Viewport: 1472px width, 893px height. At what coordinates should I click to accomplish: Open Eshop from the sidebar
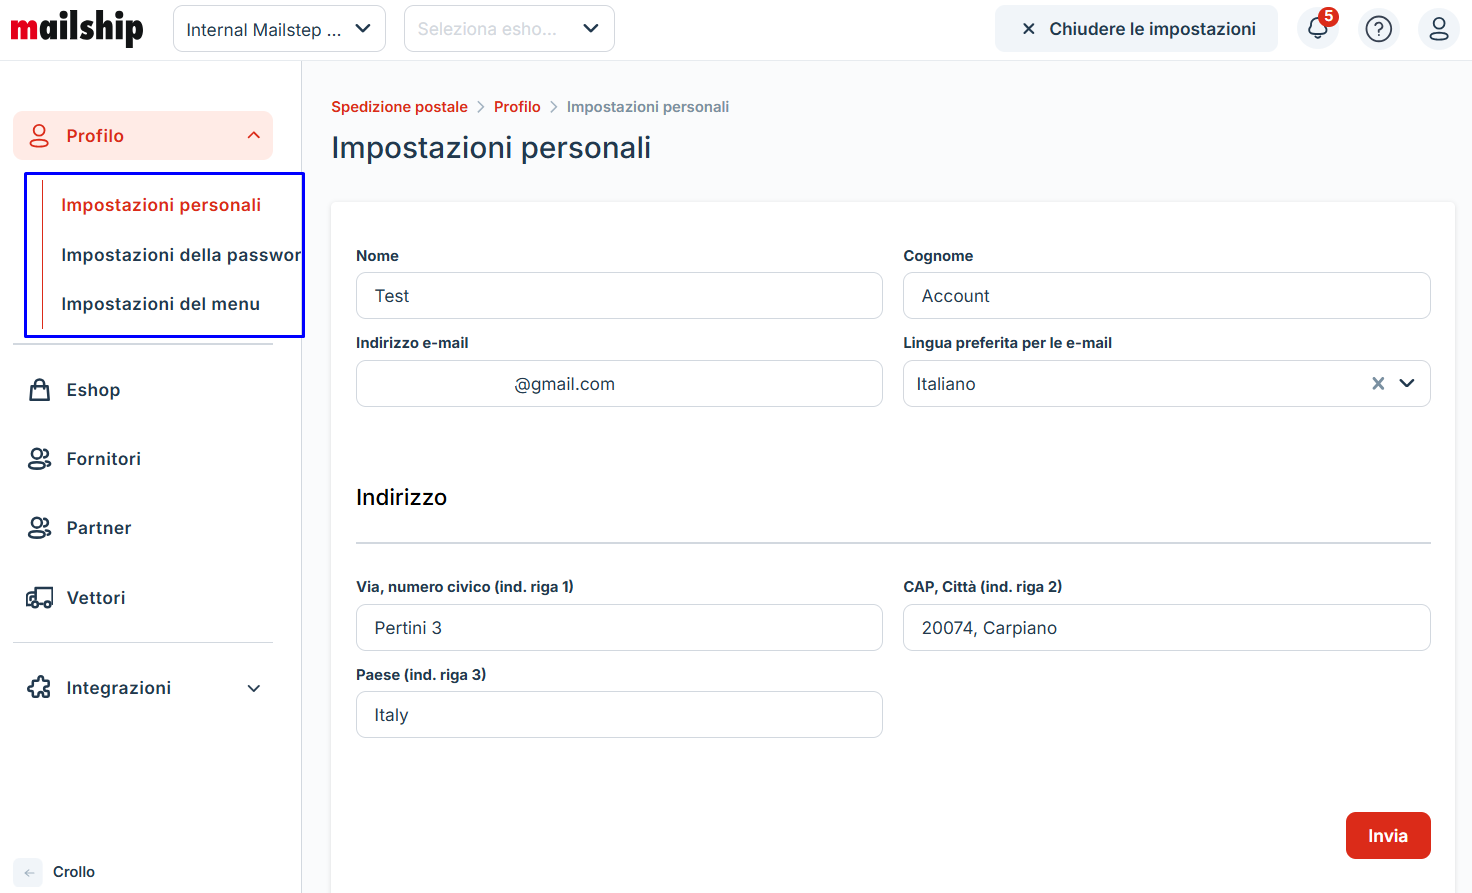coord(93,390)
